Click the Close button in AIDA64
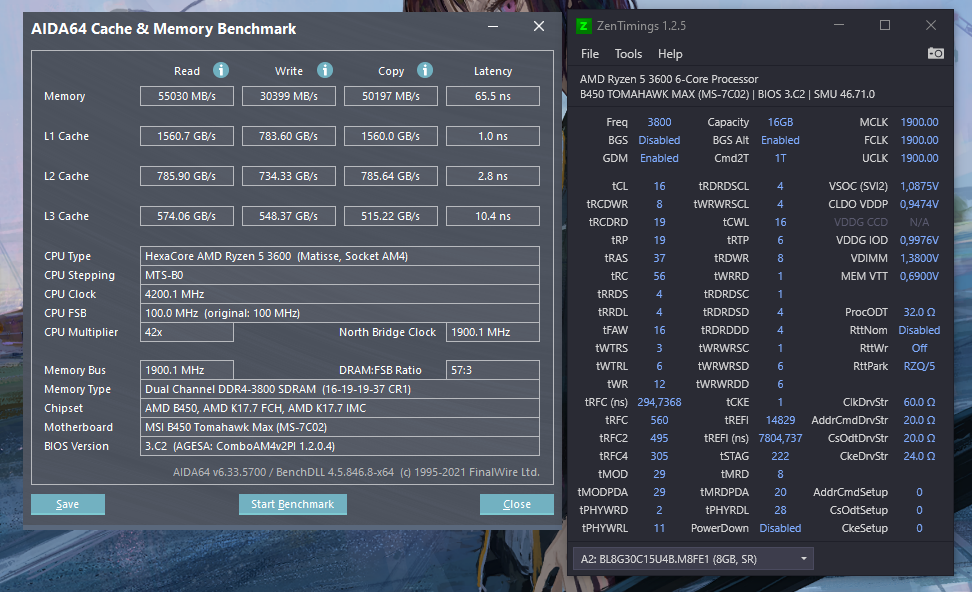This screenshot has width=972, height=592. 516,504
